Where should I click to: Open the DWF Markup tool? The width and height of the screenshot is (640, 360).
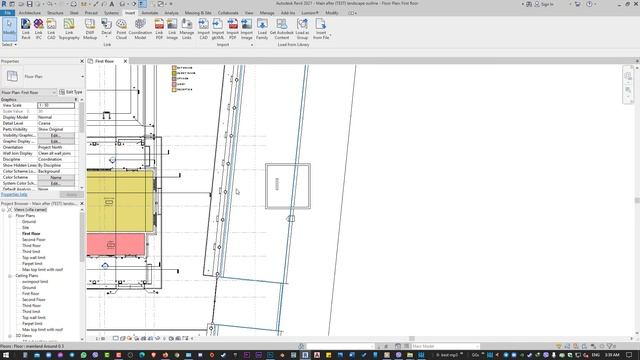click(x=90, y=29)
